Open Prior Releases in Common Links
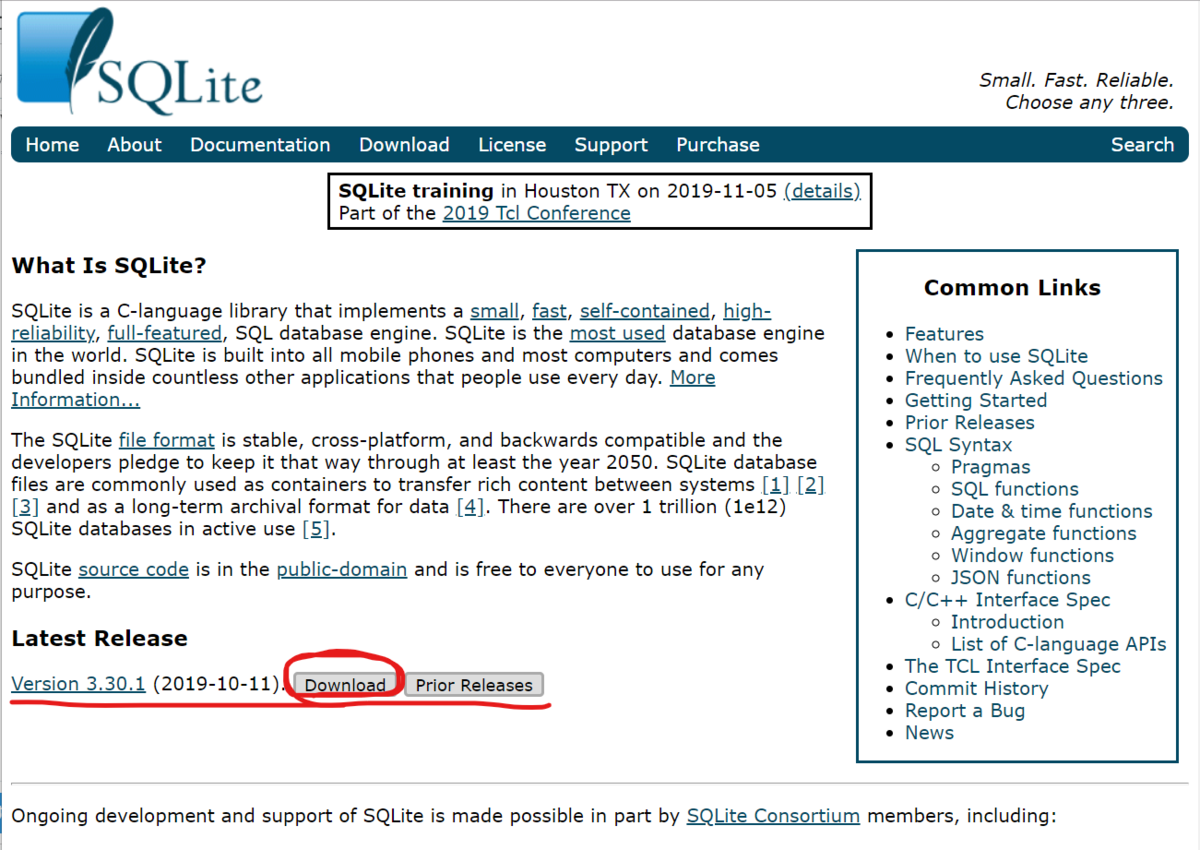The width and height of the screenshot is (1200, 850). point(970,422)
